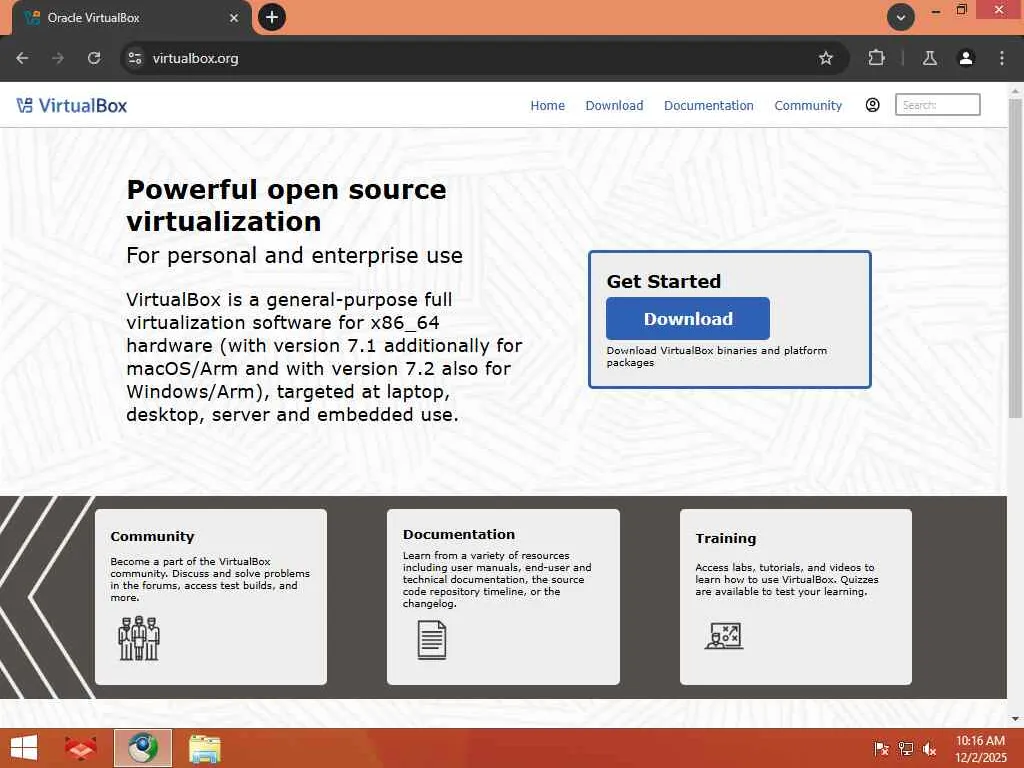This screenshot has width=1024, height=768.
Task: Click the page vertical scrollbar thumb
Action: coord(1015,258)
